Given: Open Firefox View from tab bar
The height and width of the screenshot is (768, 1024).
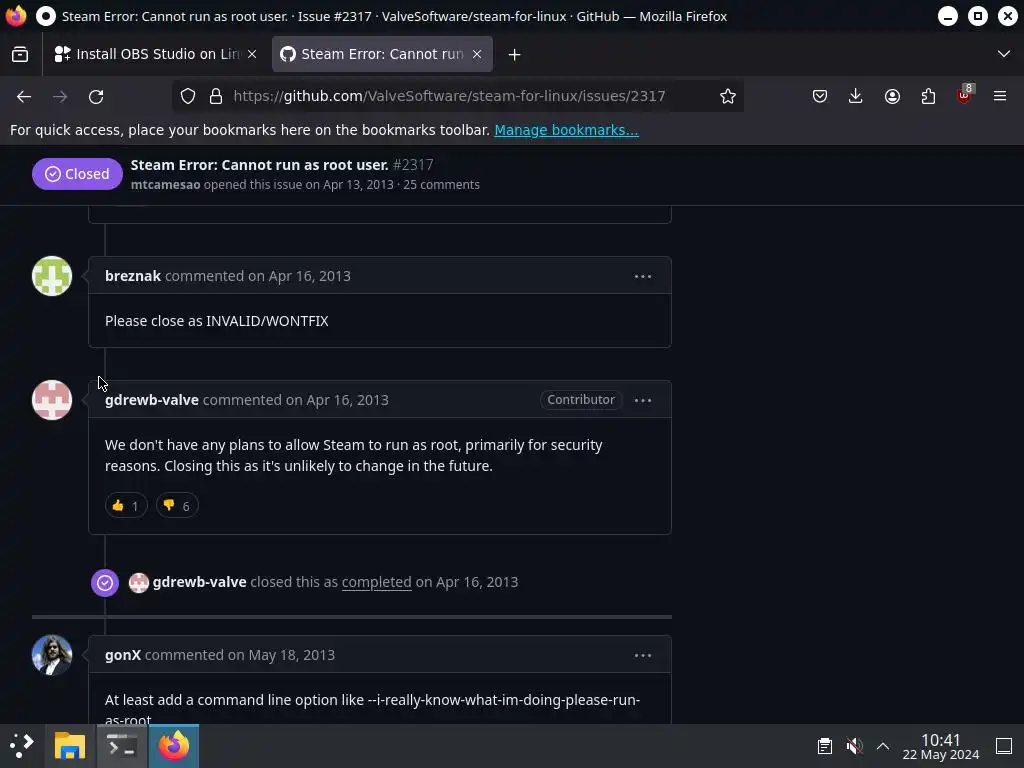Looking at the screenshot, I should coord(20,54).
